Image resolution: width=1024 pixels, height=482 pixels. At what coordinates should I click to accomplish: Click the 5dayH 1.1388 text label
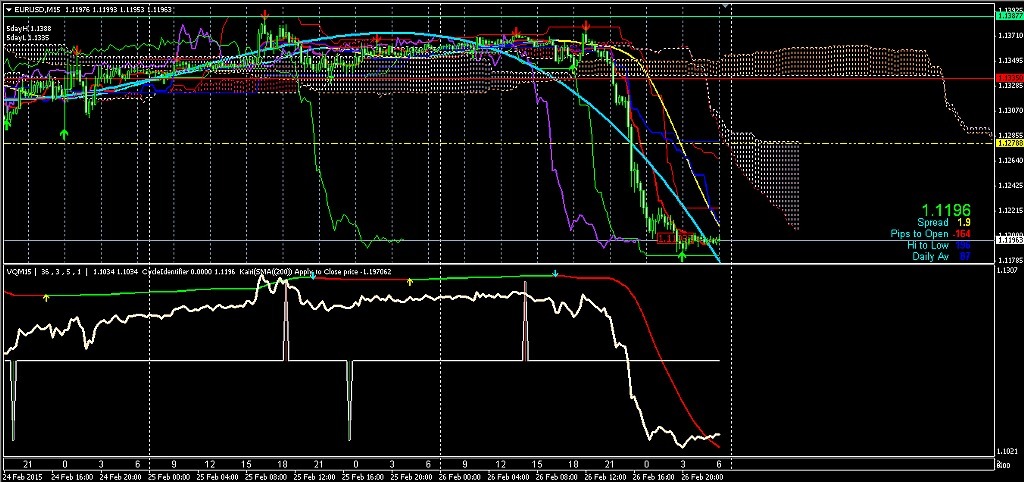click(27, 28)
